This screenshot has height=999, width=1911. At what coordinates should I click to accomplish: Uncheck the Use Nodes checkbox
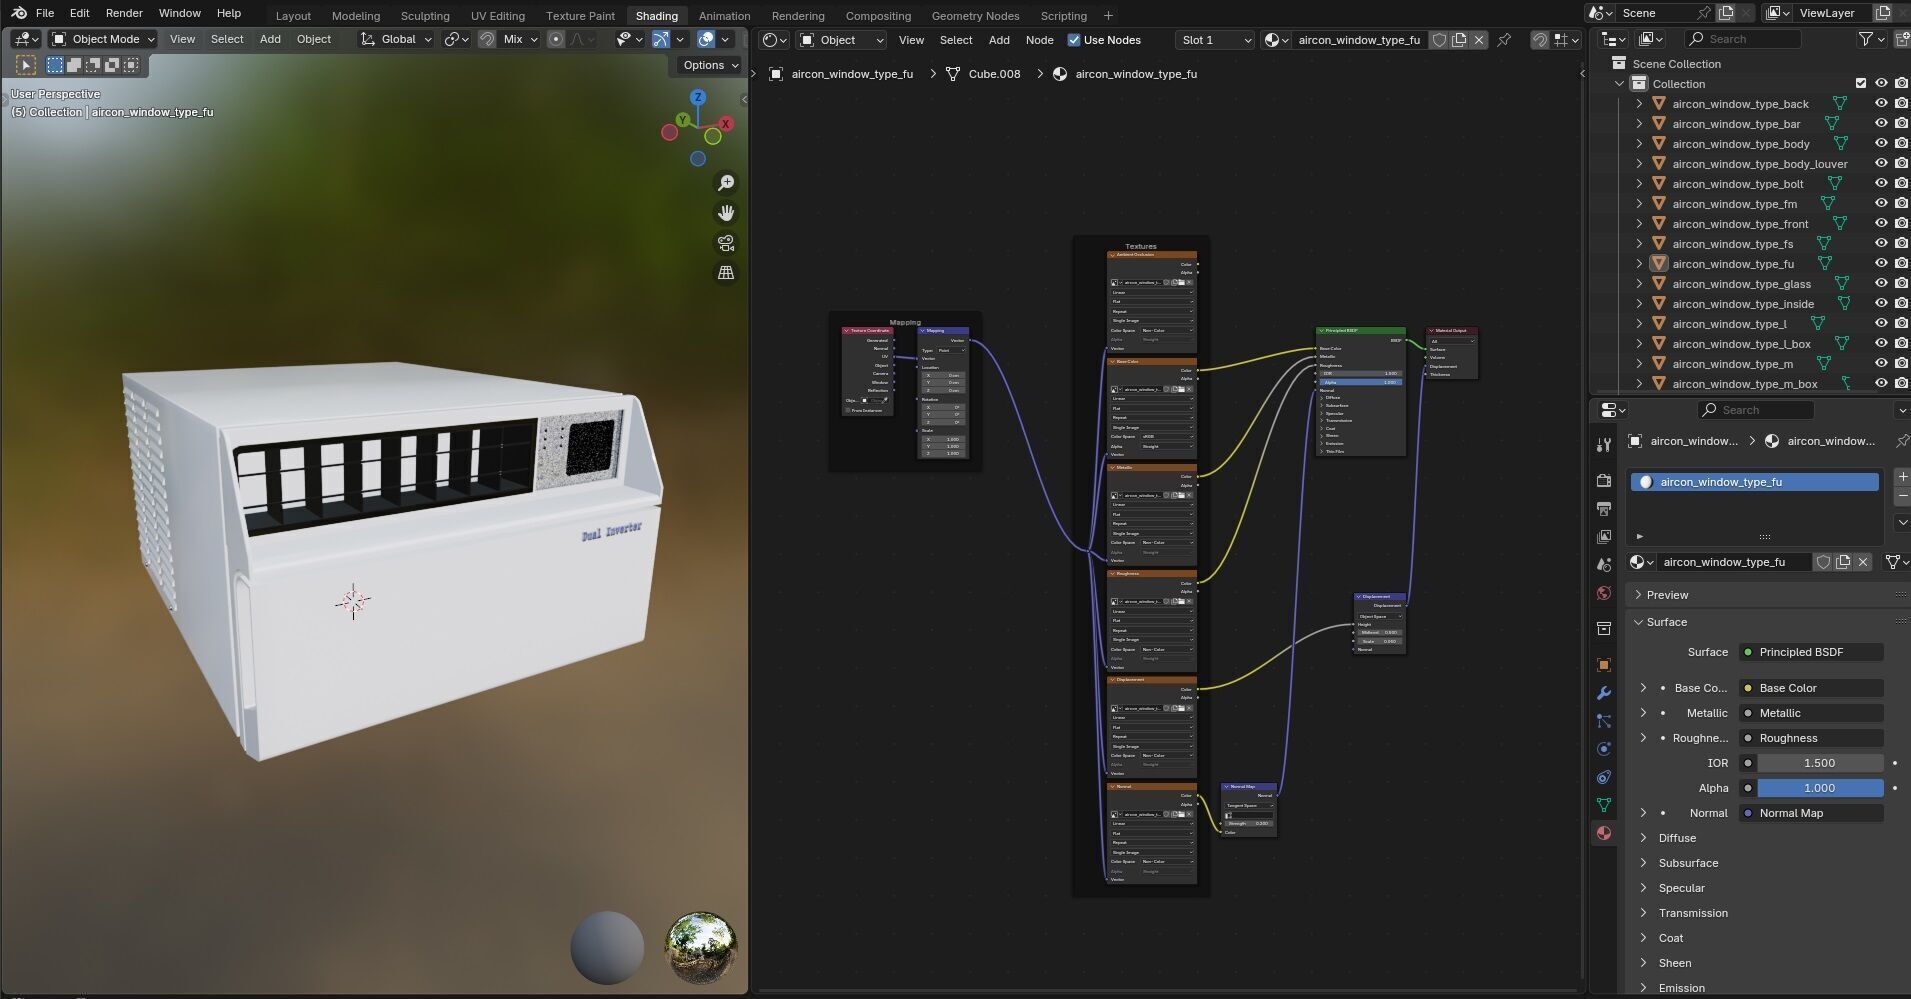click(1074, 40)
